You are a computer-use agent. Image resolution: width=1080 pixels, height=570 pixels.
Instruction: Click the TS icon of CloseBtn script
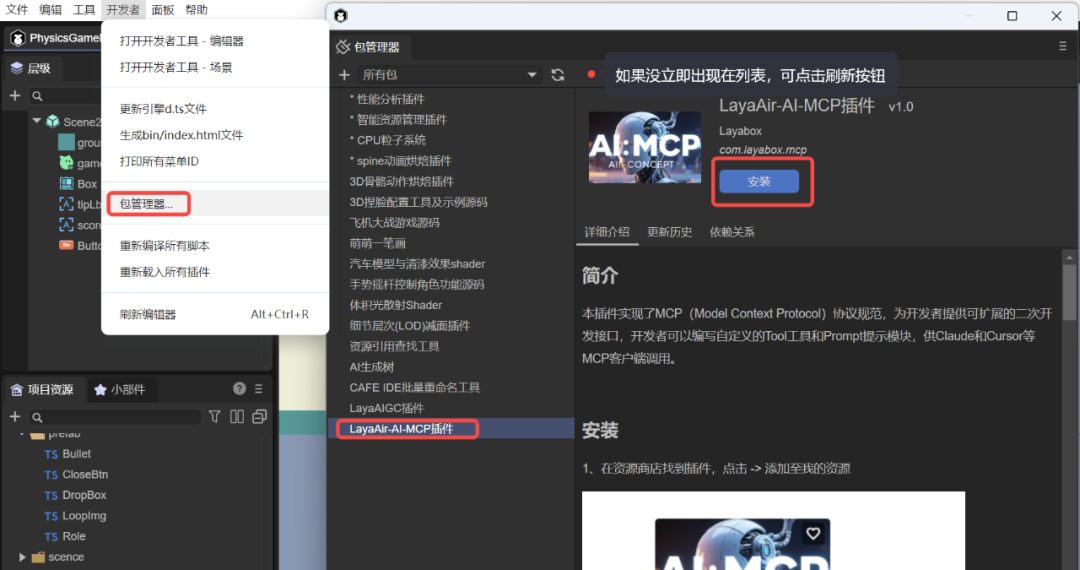click(51, 475)
